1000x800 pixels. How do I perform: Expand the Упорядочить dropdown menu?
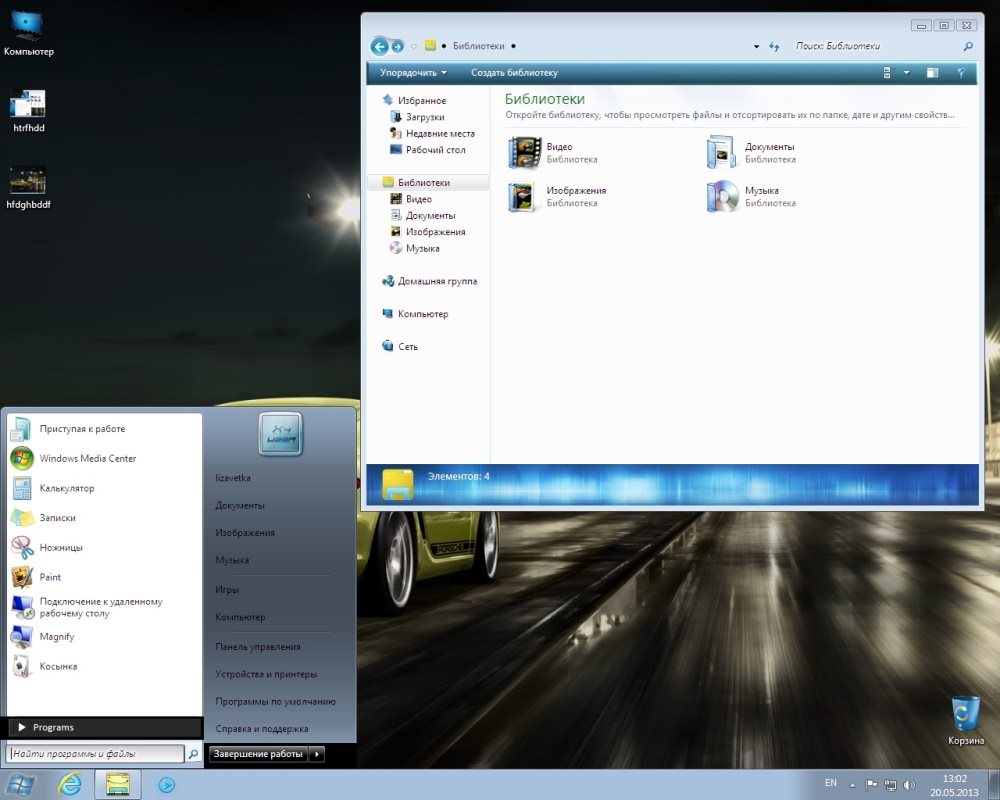413,73
